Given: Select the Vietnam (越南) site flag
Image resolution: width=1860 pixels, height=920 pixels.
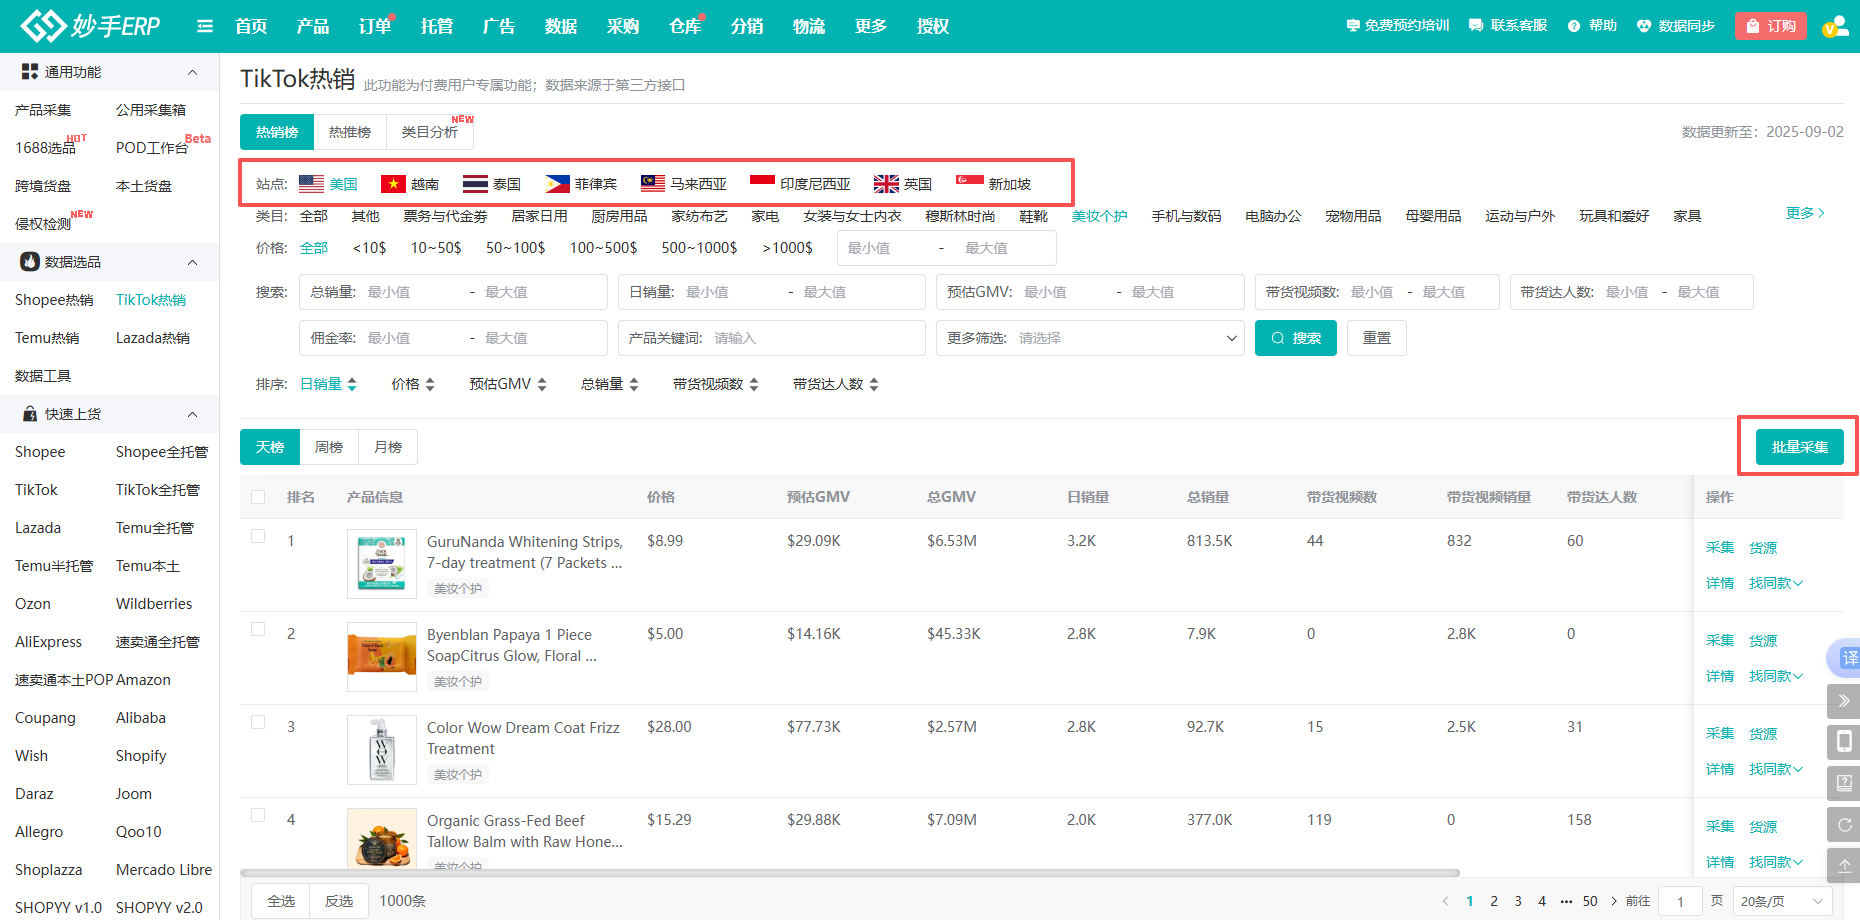Looking at the screenshot, I should click(x=410, y=184).
